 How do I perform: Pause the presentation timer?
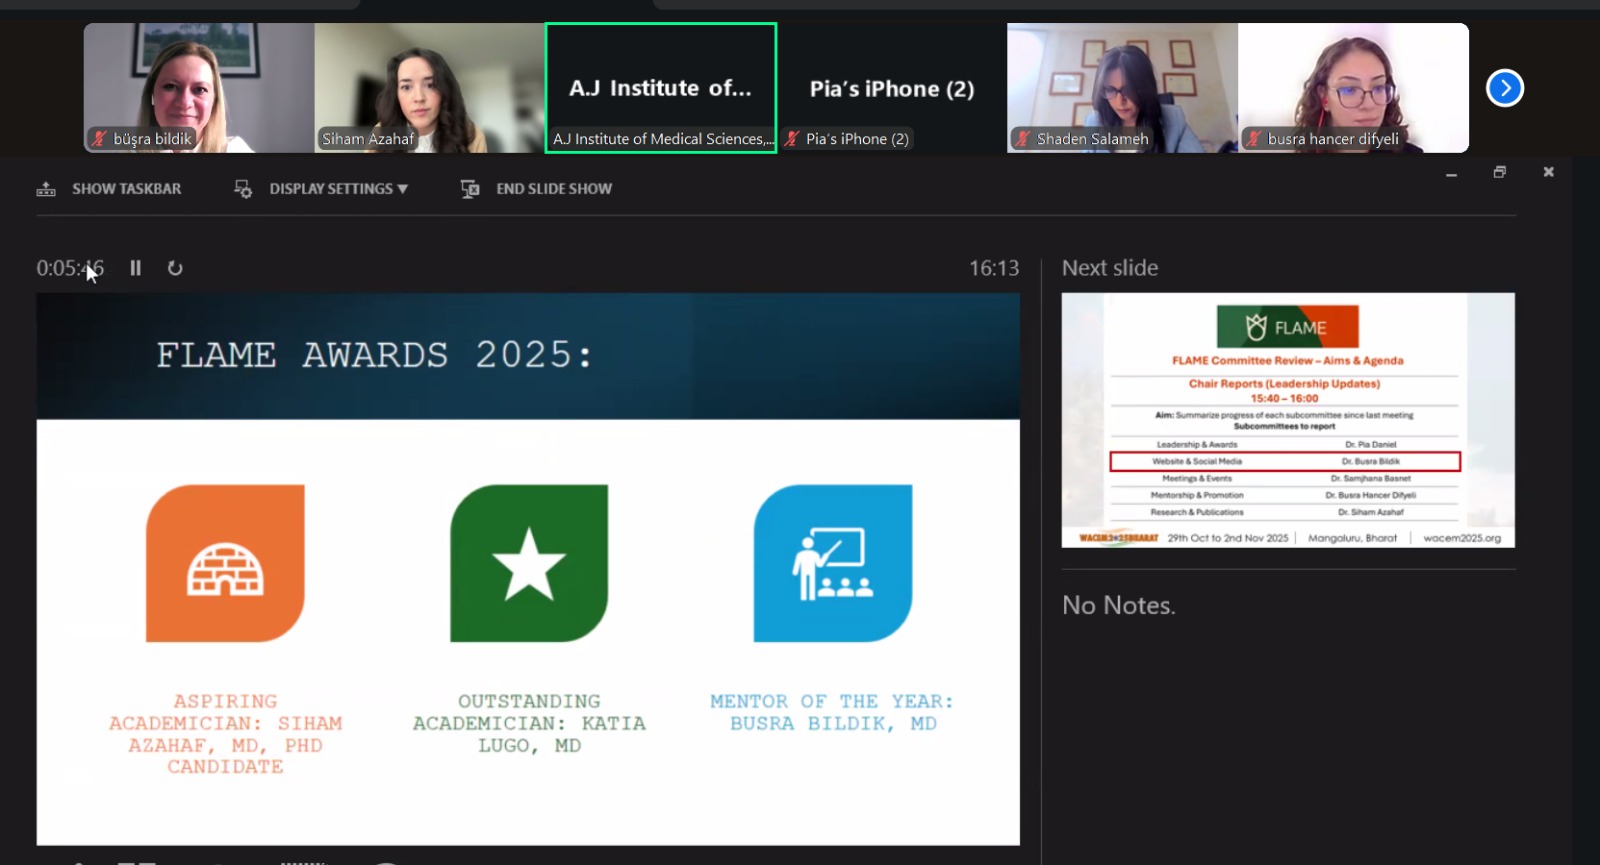point(135,268)
